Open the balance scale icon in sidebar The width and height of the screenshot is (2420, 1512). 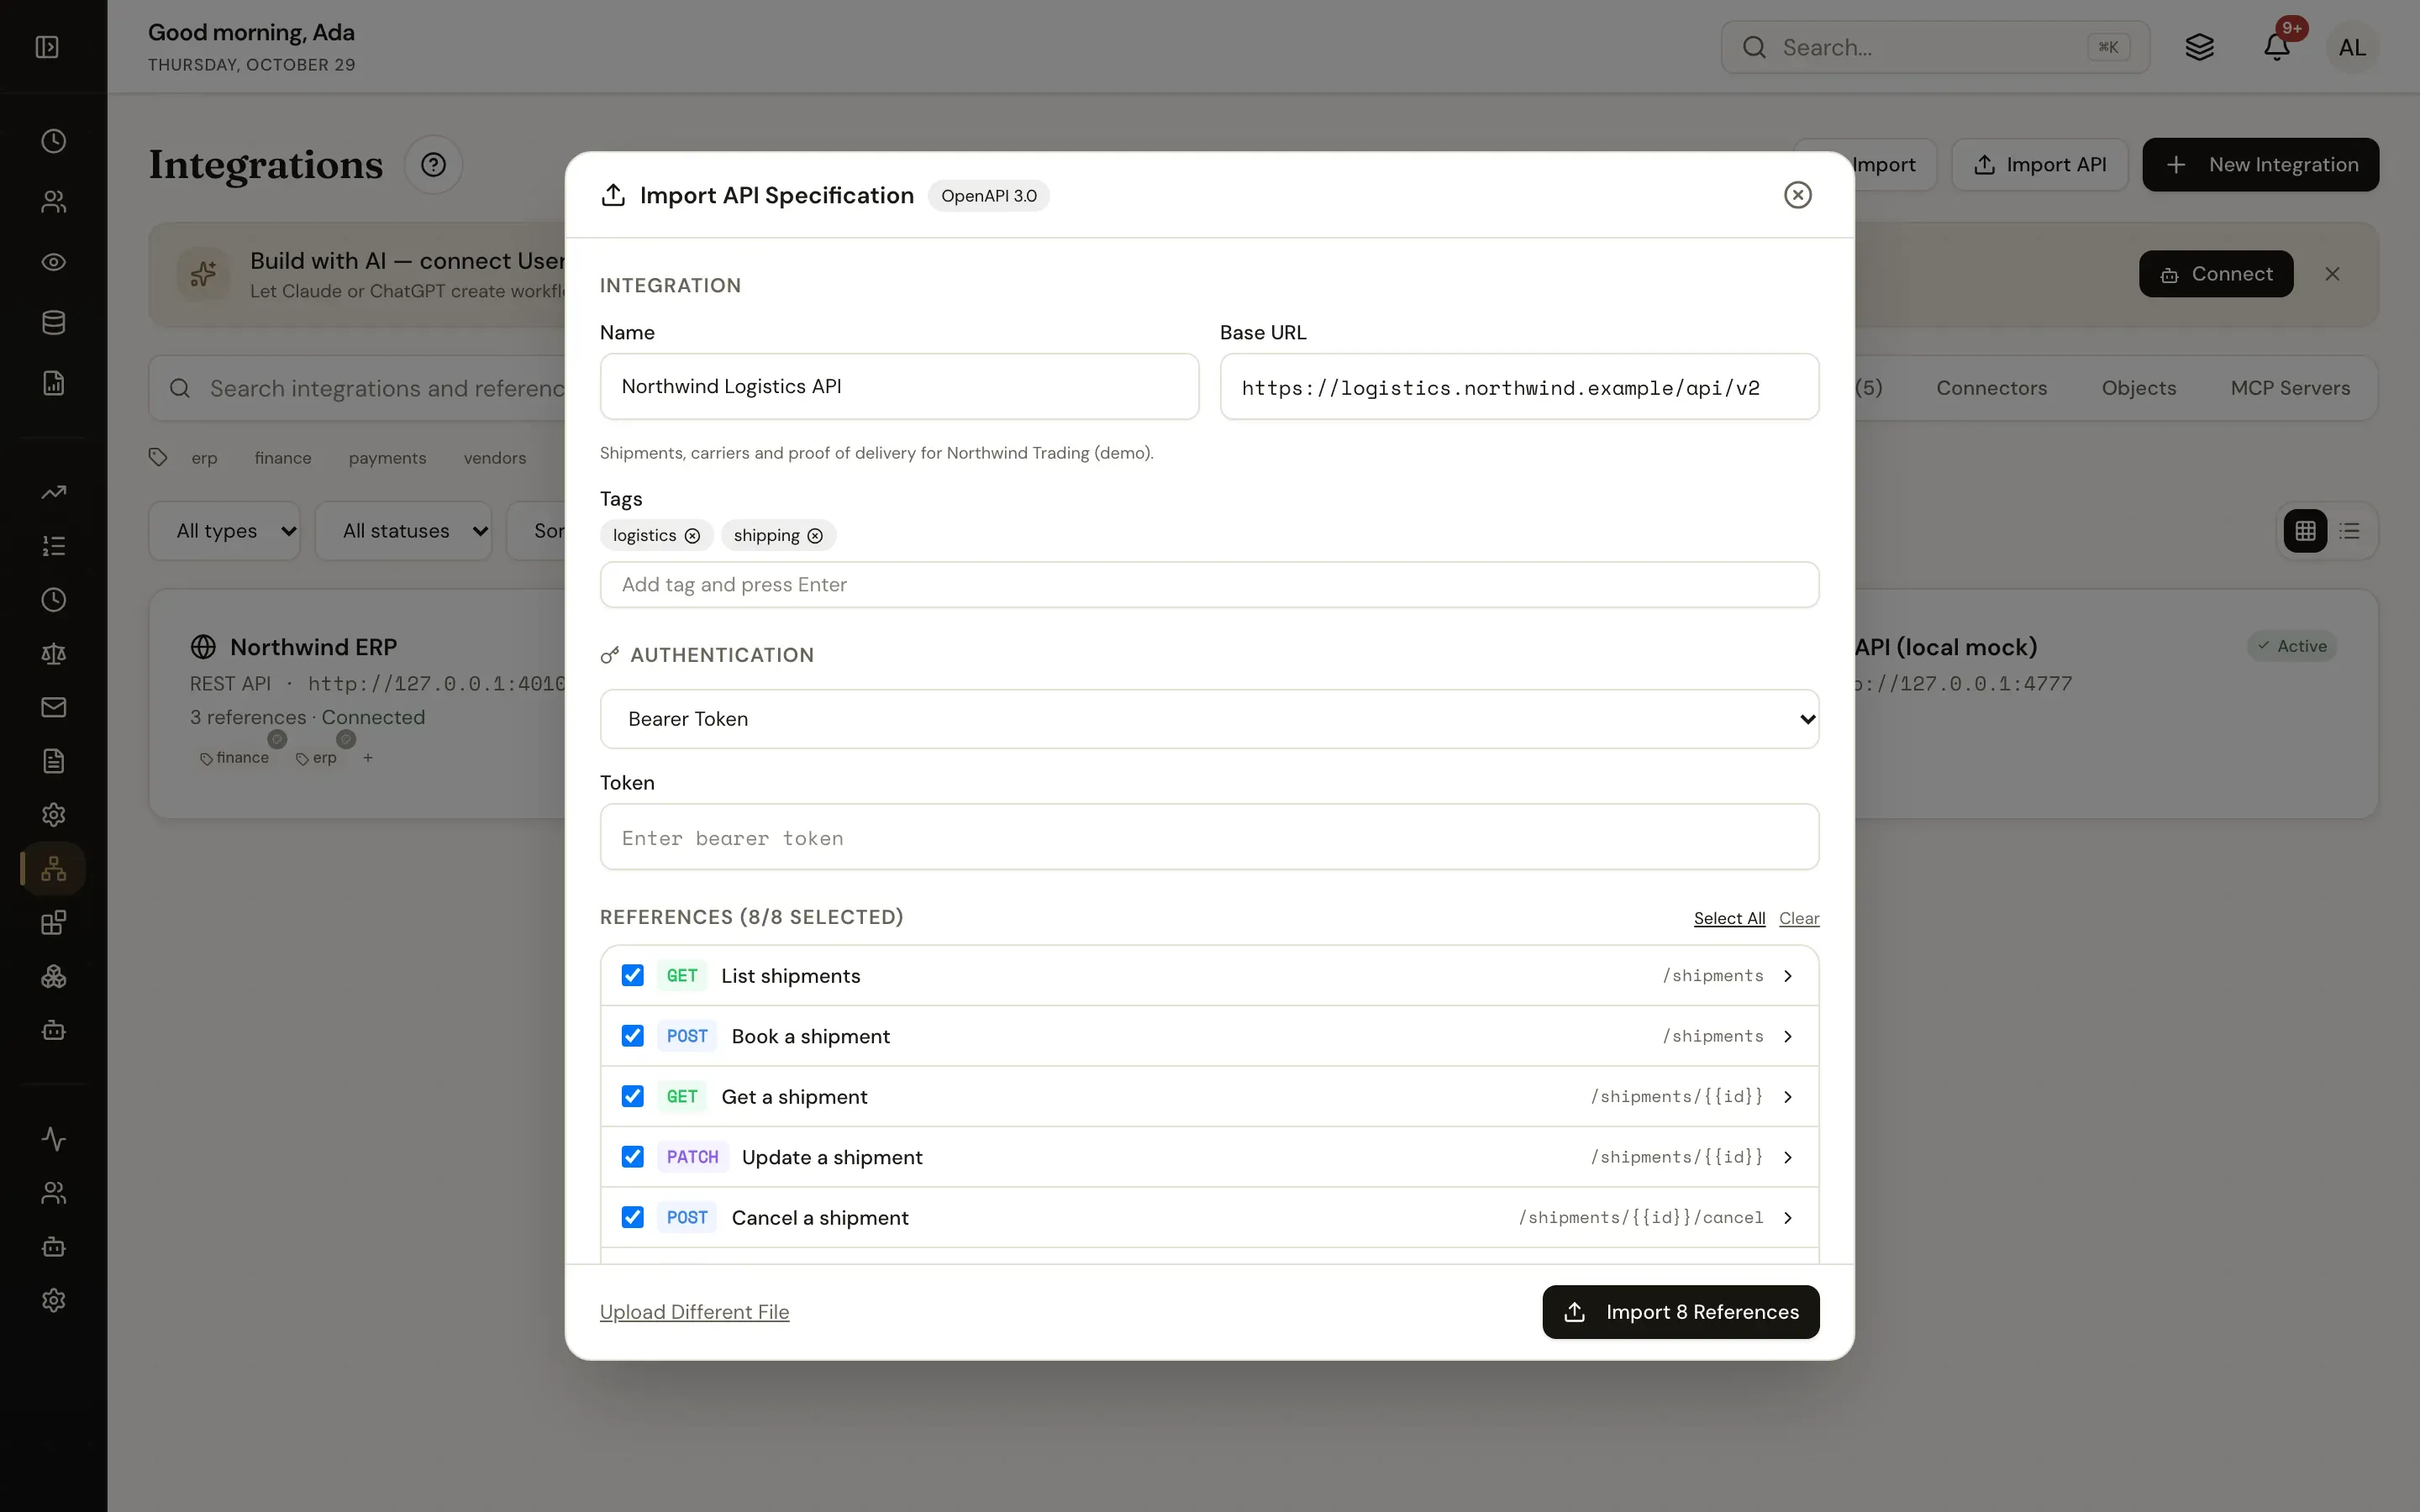pos(54,653)
